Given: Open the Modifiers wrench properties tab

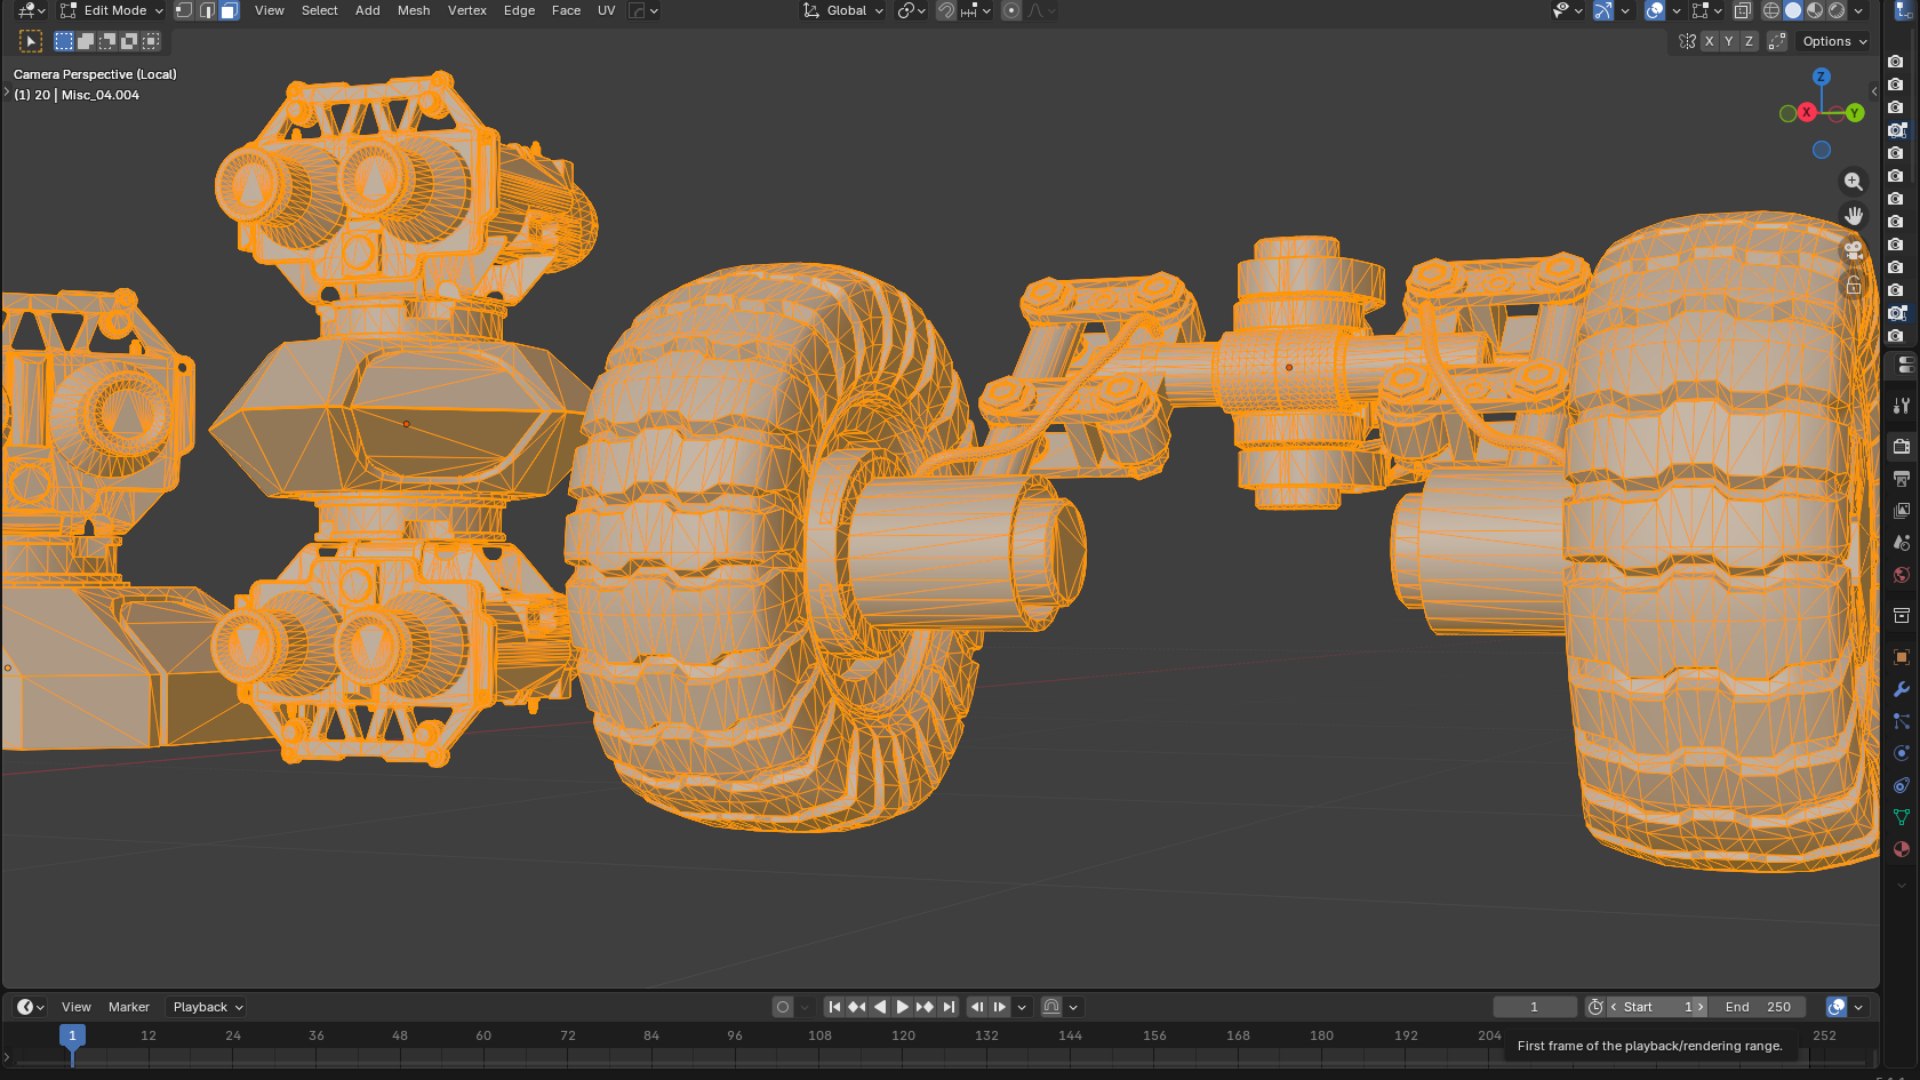Looking at the screenshot, I should pyautogui.click(x=1901, y=689).
